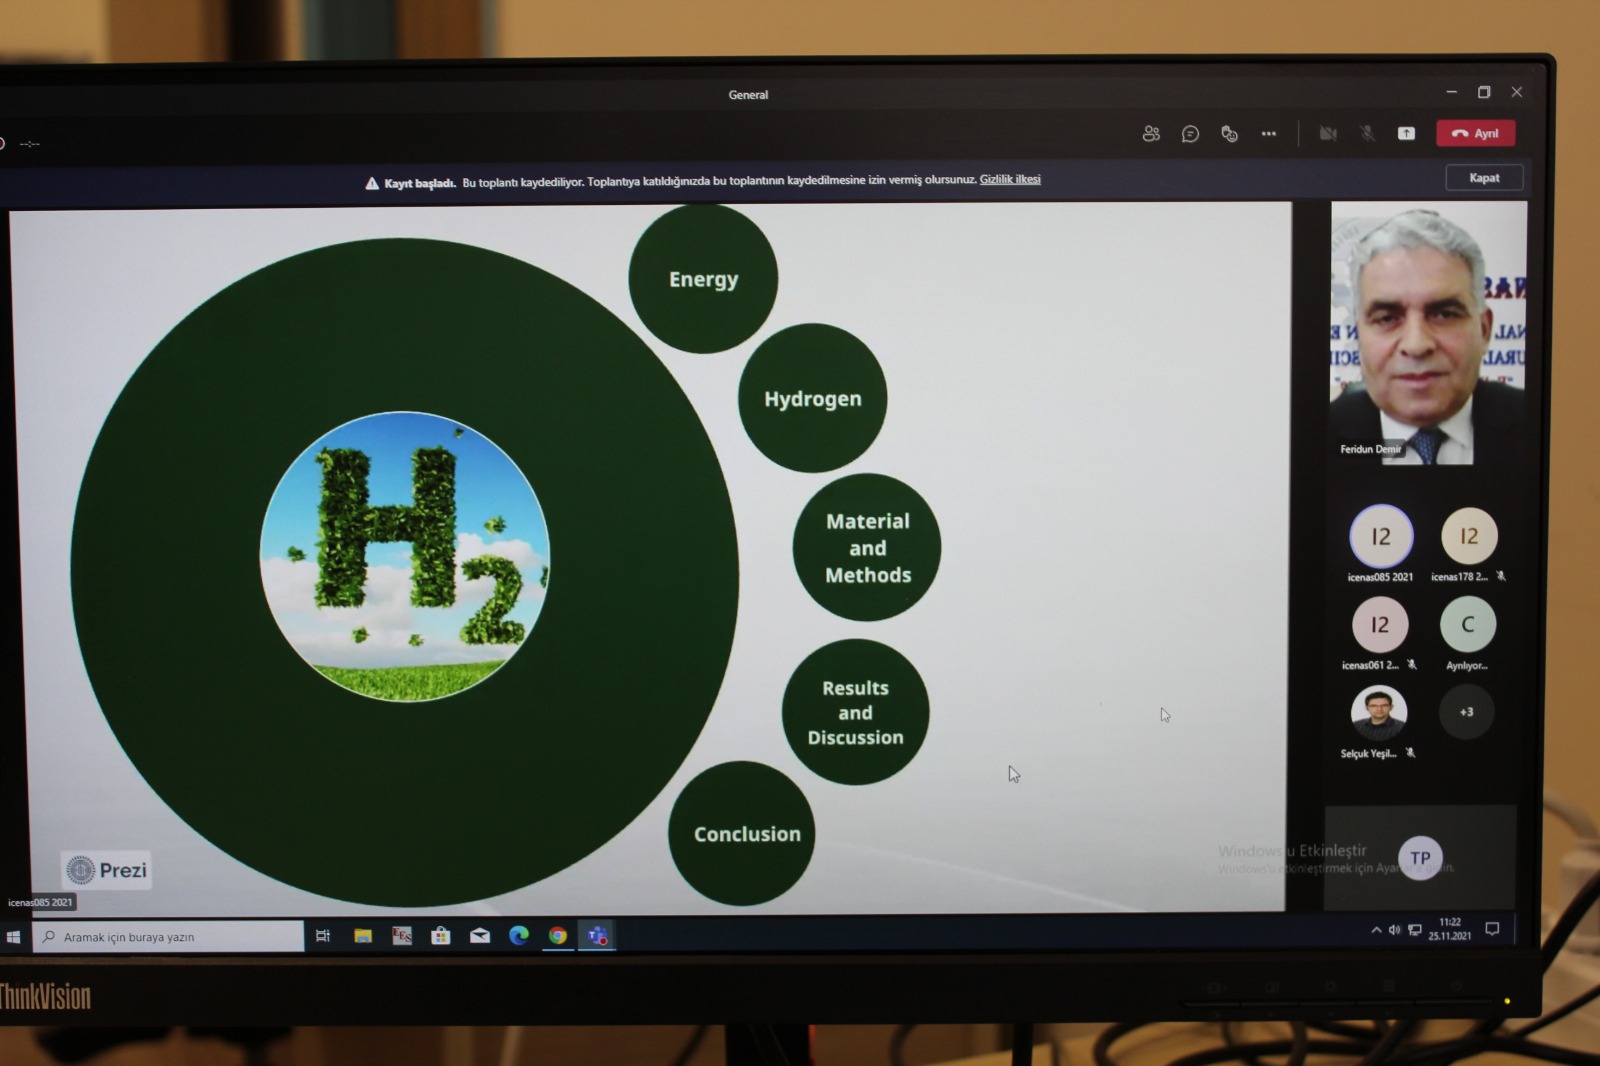Open the notification center icon
The width and height of the screenshot is (1600, 1066).
coord(1492,929)
